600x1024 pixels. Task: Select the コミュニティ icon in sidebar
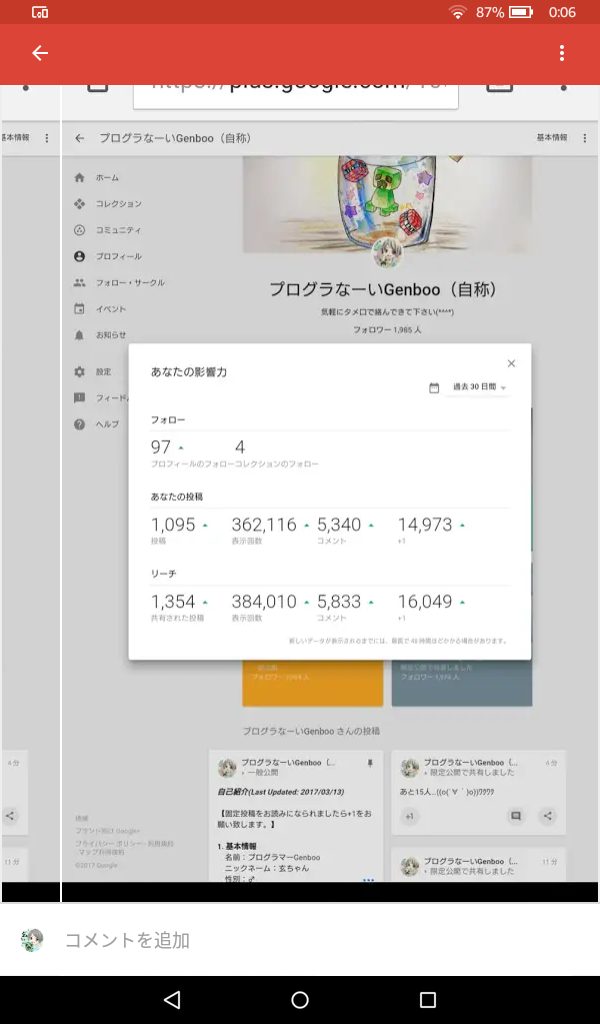coord(80,230)
